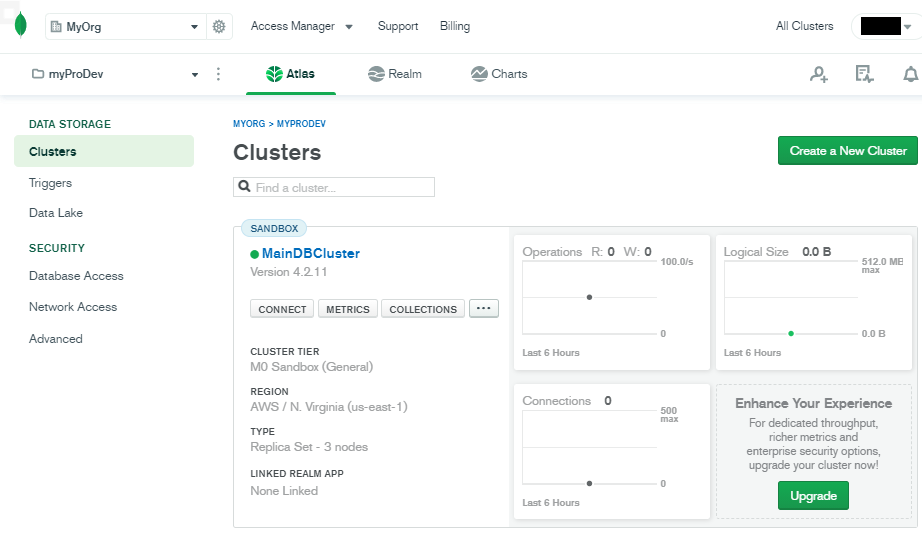The height and width of the screenshot is (536, 922).
Task: Click the search magnifier icon
Action: coord(245,187)
